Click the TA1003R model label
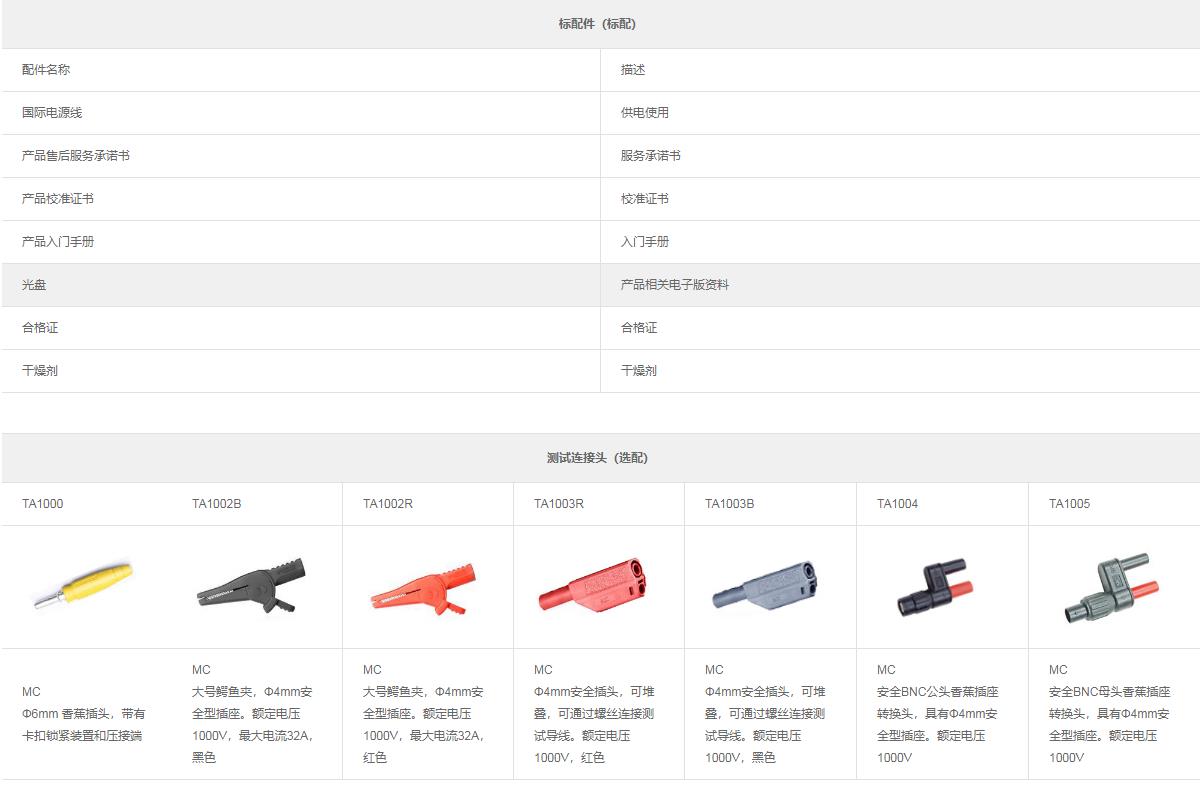 [559, 504]
